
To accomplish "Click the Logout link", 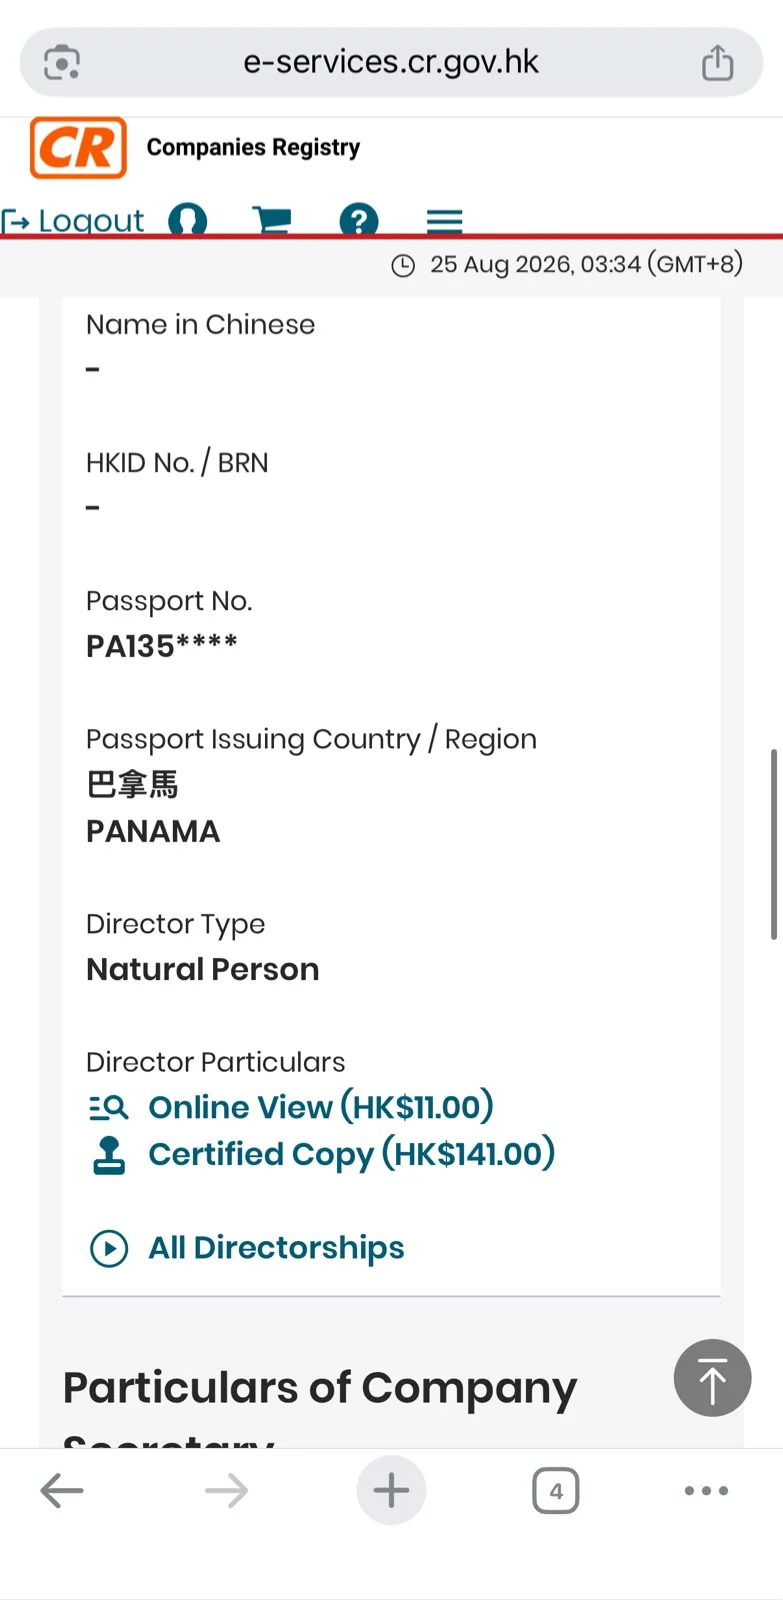I will [73, 220].
